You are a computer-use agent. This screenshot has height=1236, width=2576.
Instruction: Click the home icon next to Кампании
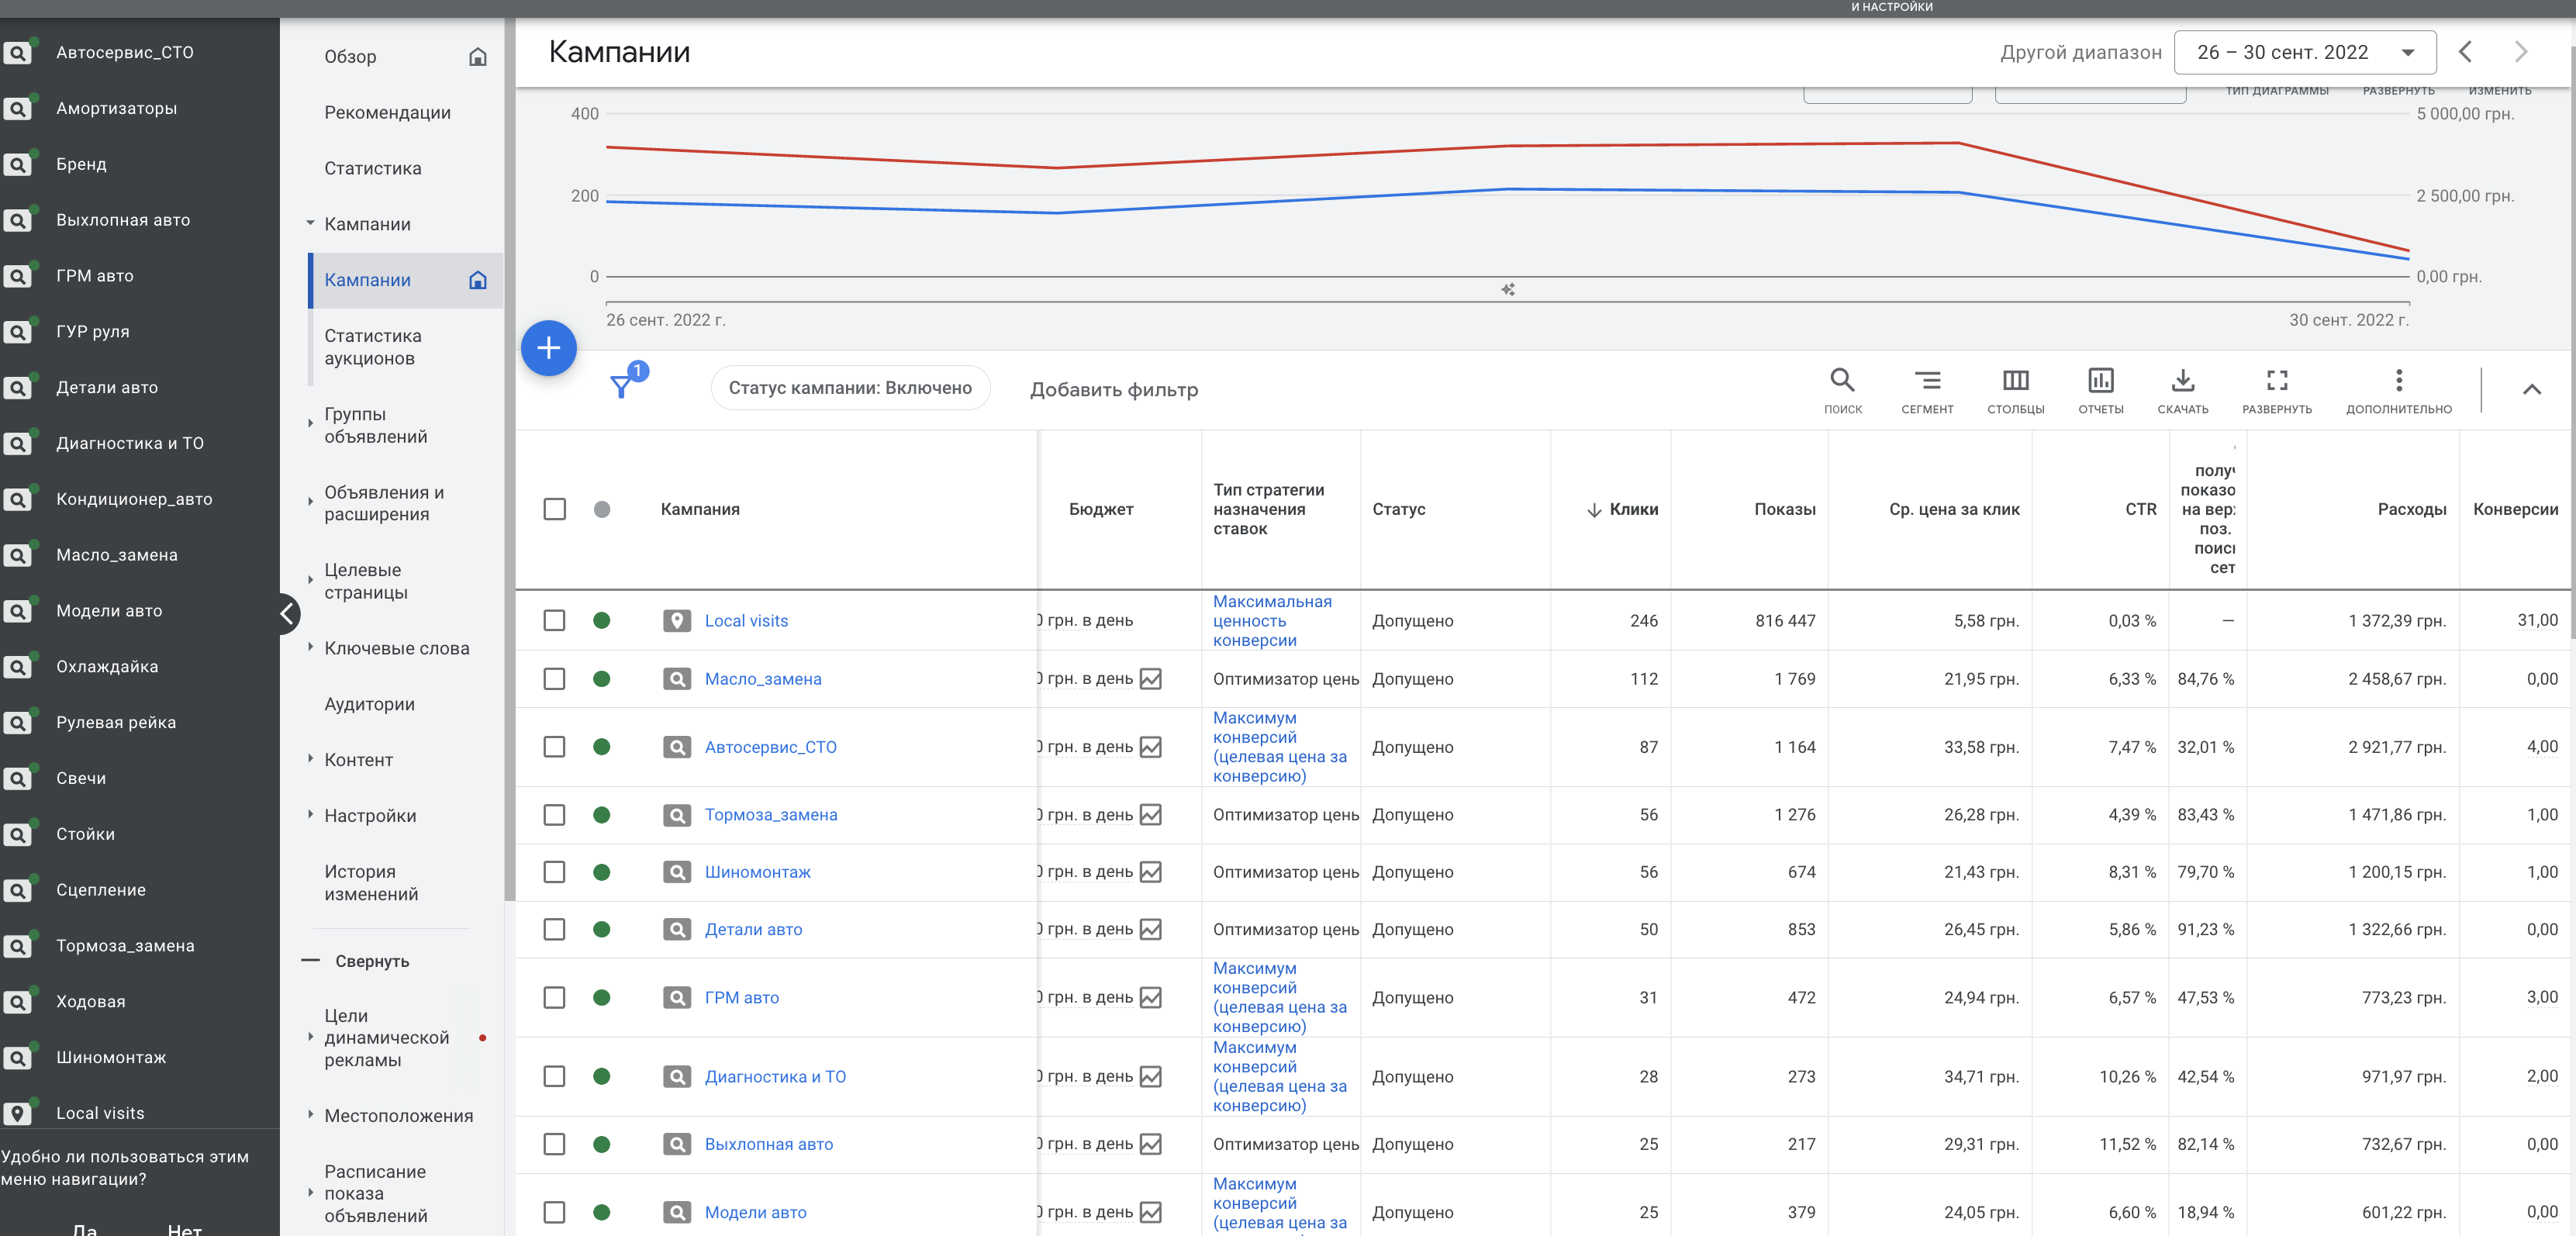pyautogui.click(x=478, y=280)
